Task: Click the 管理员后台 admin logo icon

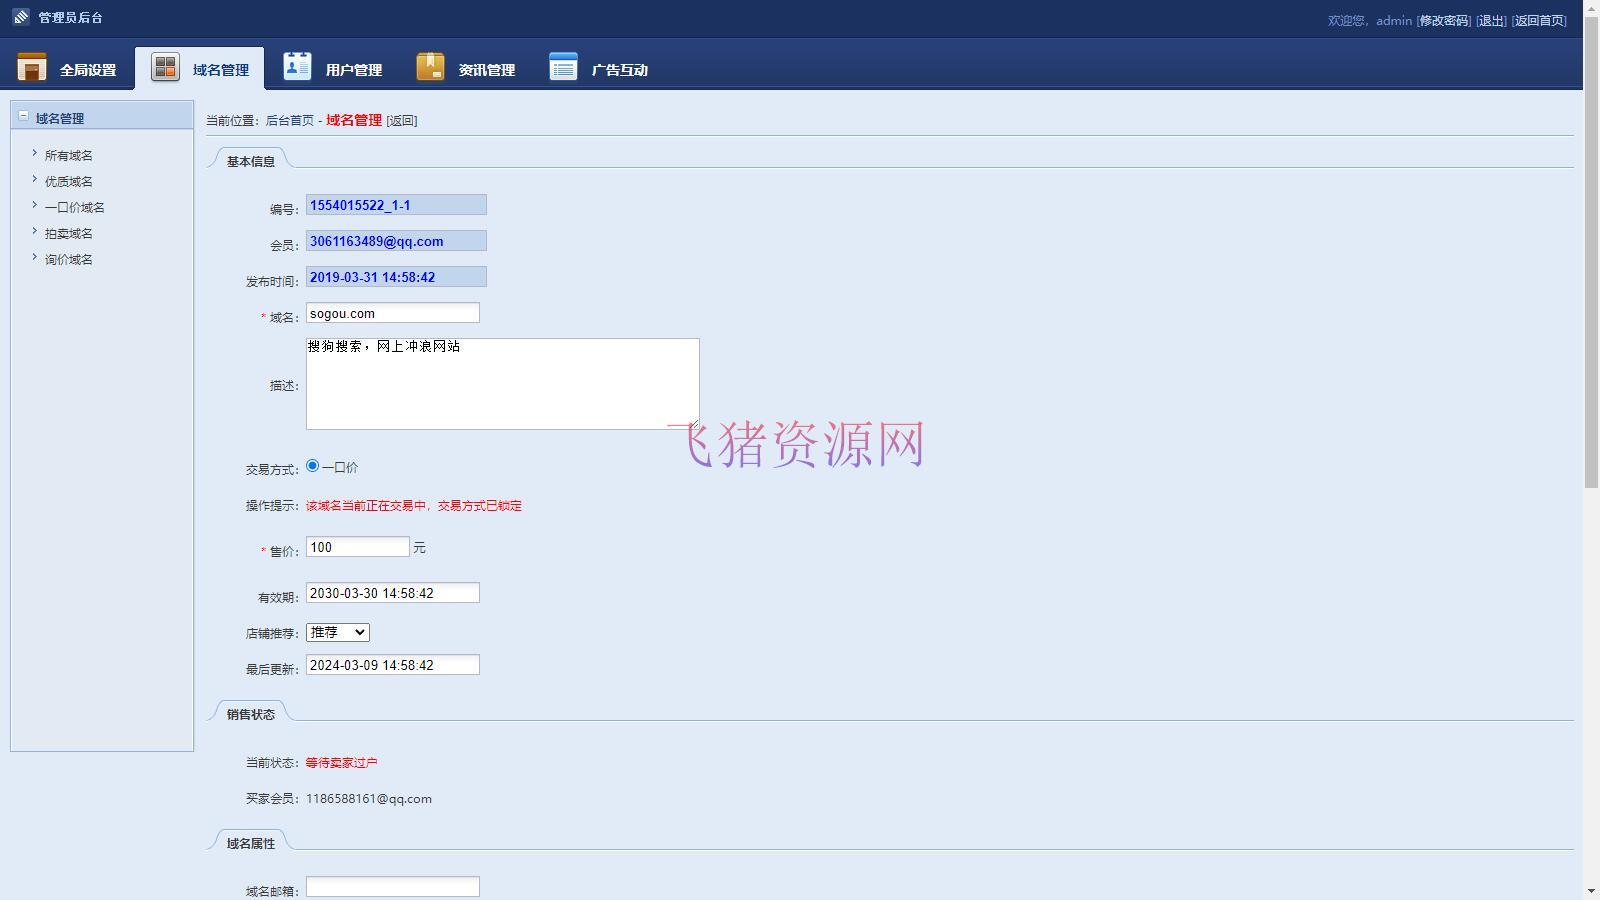Action: (19, 17)
